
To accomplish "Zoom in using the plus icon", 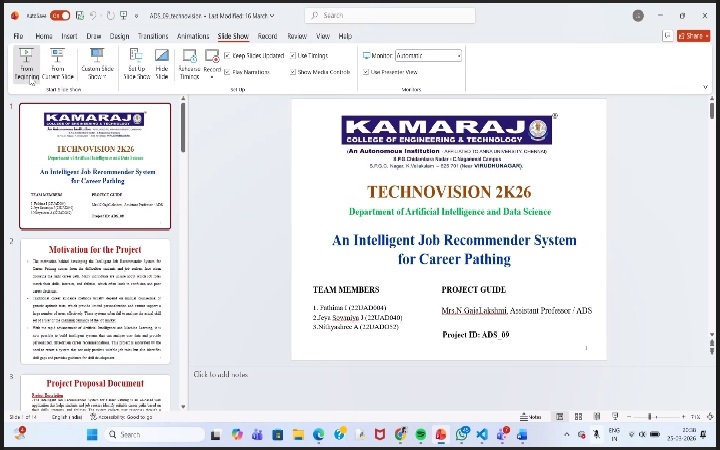I will (x=683, y=416).
